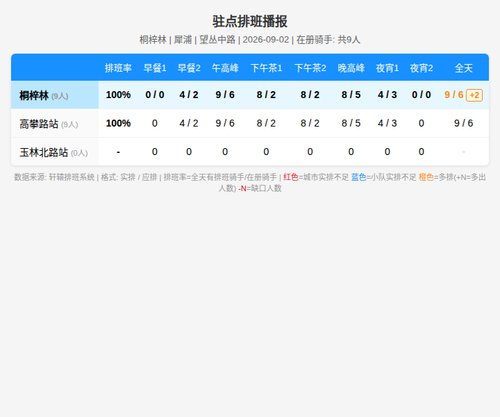Click the 排班率 dash in 玉林北路站 row
Viewport: 500px width, 417px height.
(x=118, y=152)
